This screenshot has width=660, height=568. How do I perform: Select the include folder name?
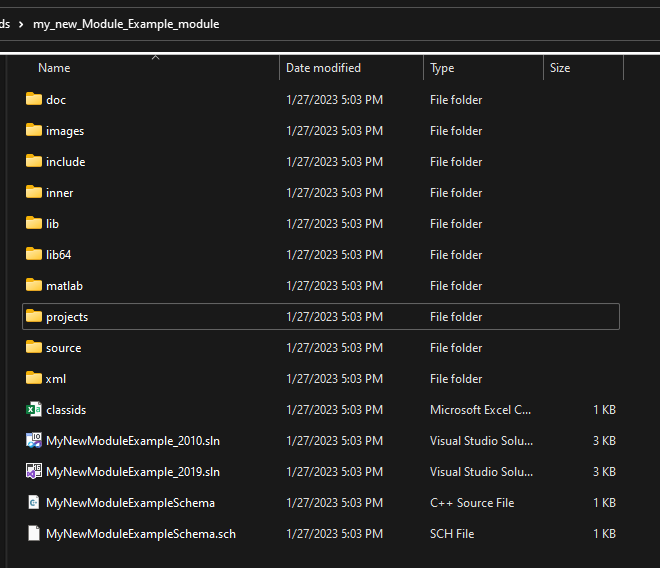coord(65,162)
